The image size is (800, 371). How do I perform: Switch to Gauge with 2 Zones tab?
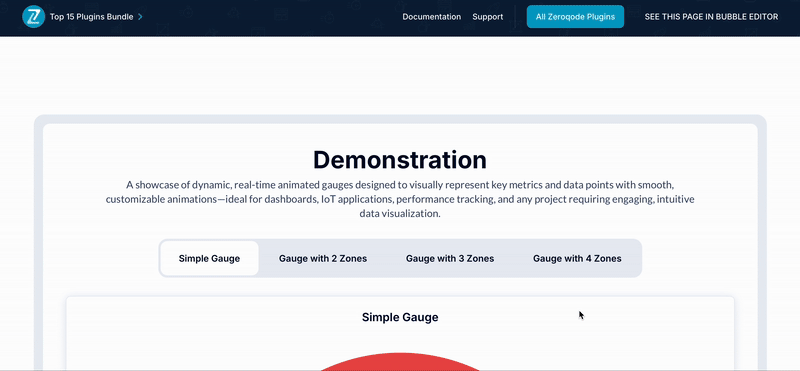click(322, 258)
